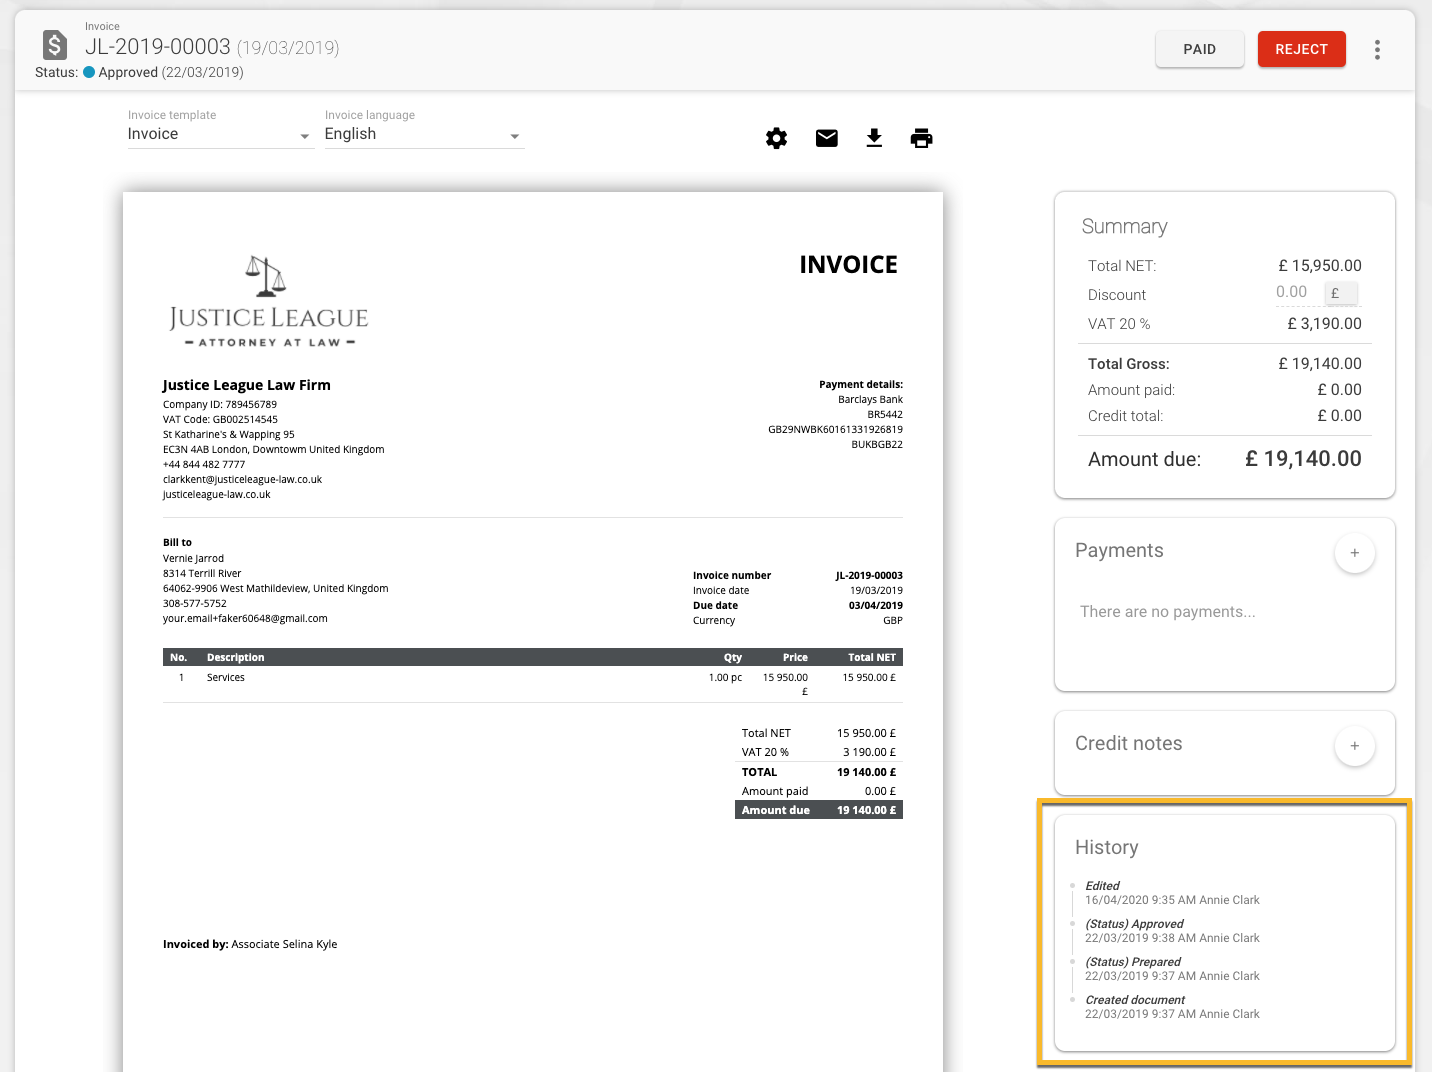Open the Invoice language dropdown
Screen dimensions: 1432x1072
tap(424, 134)
